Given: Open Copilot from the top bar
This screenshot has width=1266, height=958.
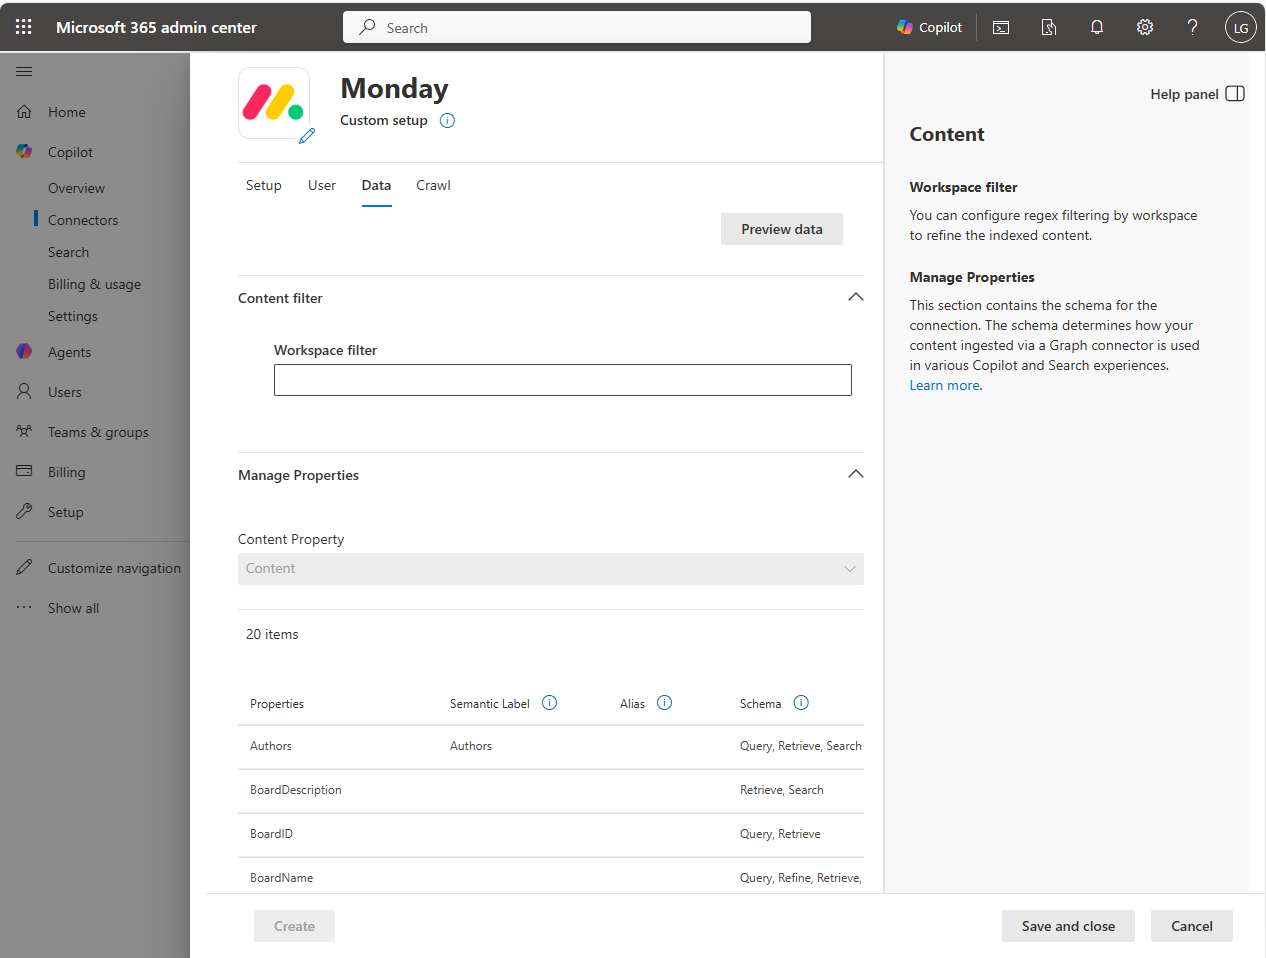Looking at the screenshot, I should click(x=929, y=27).
